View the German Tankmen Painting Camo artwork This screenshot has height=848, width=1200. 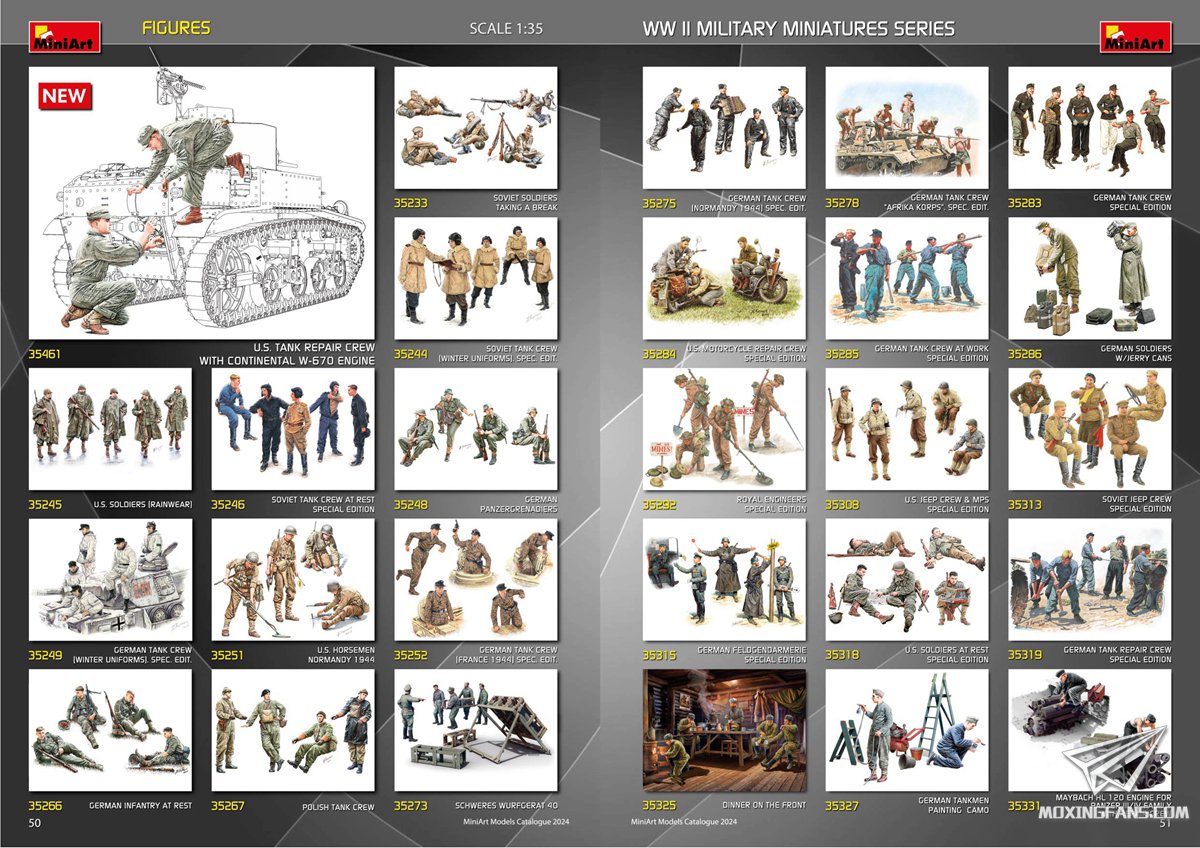pos(907,730)
